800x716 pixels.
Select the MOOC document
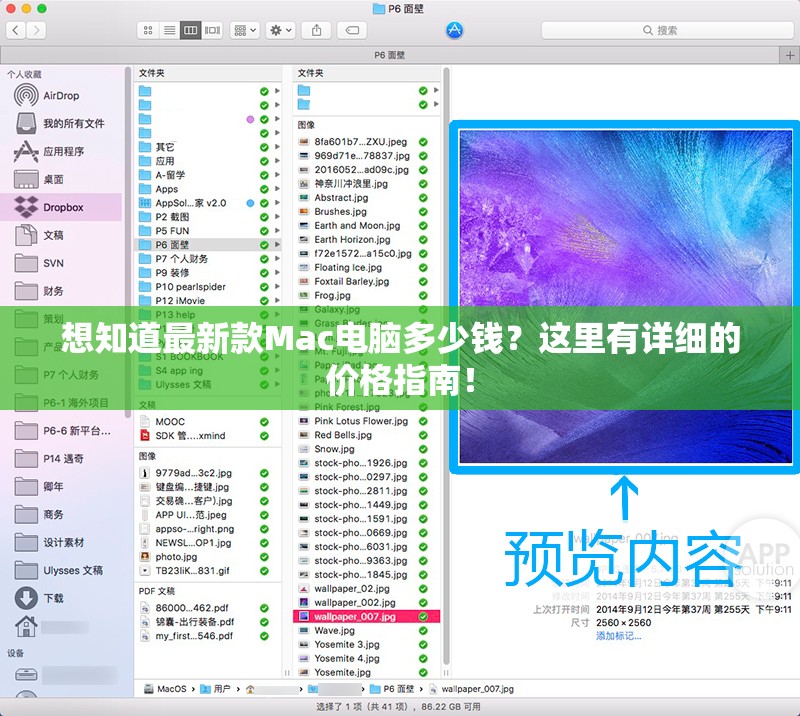(208, 422)
